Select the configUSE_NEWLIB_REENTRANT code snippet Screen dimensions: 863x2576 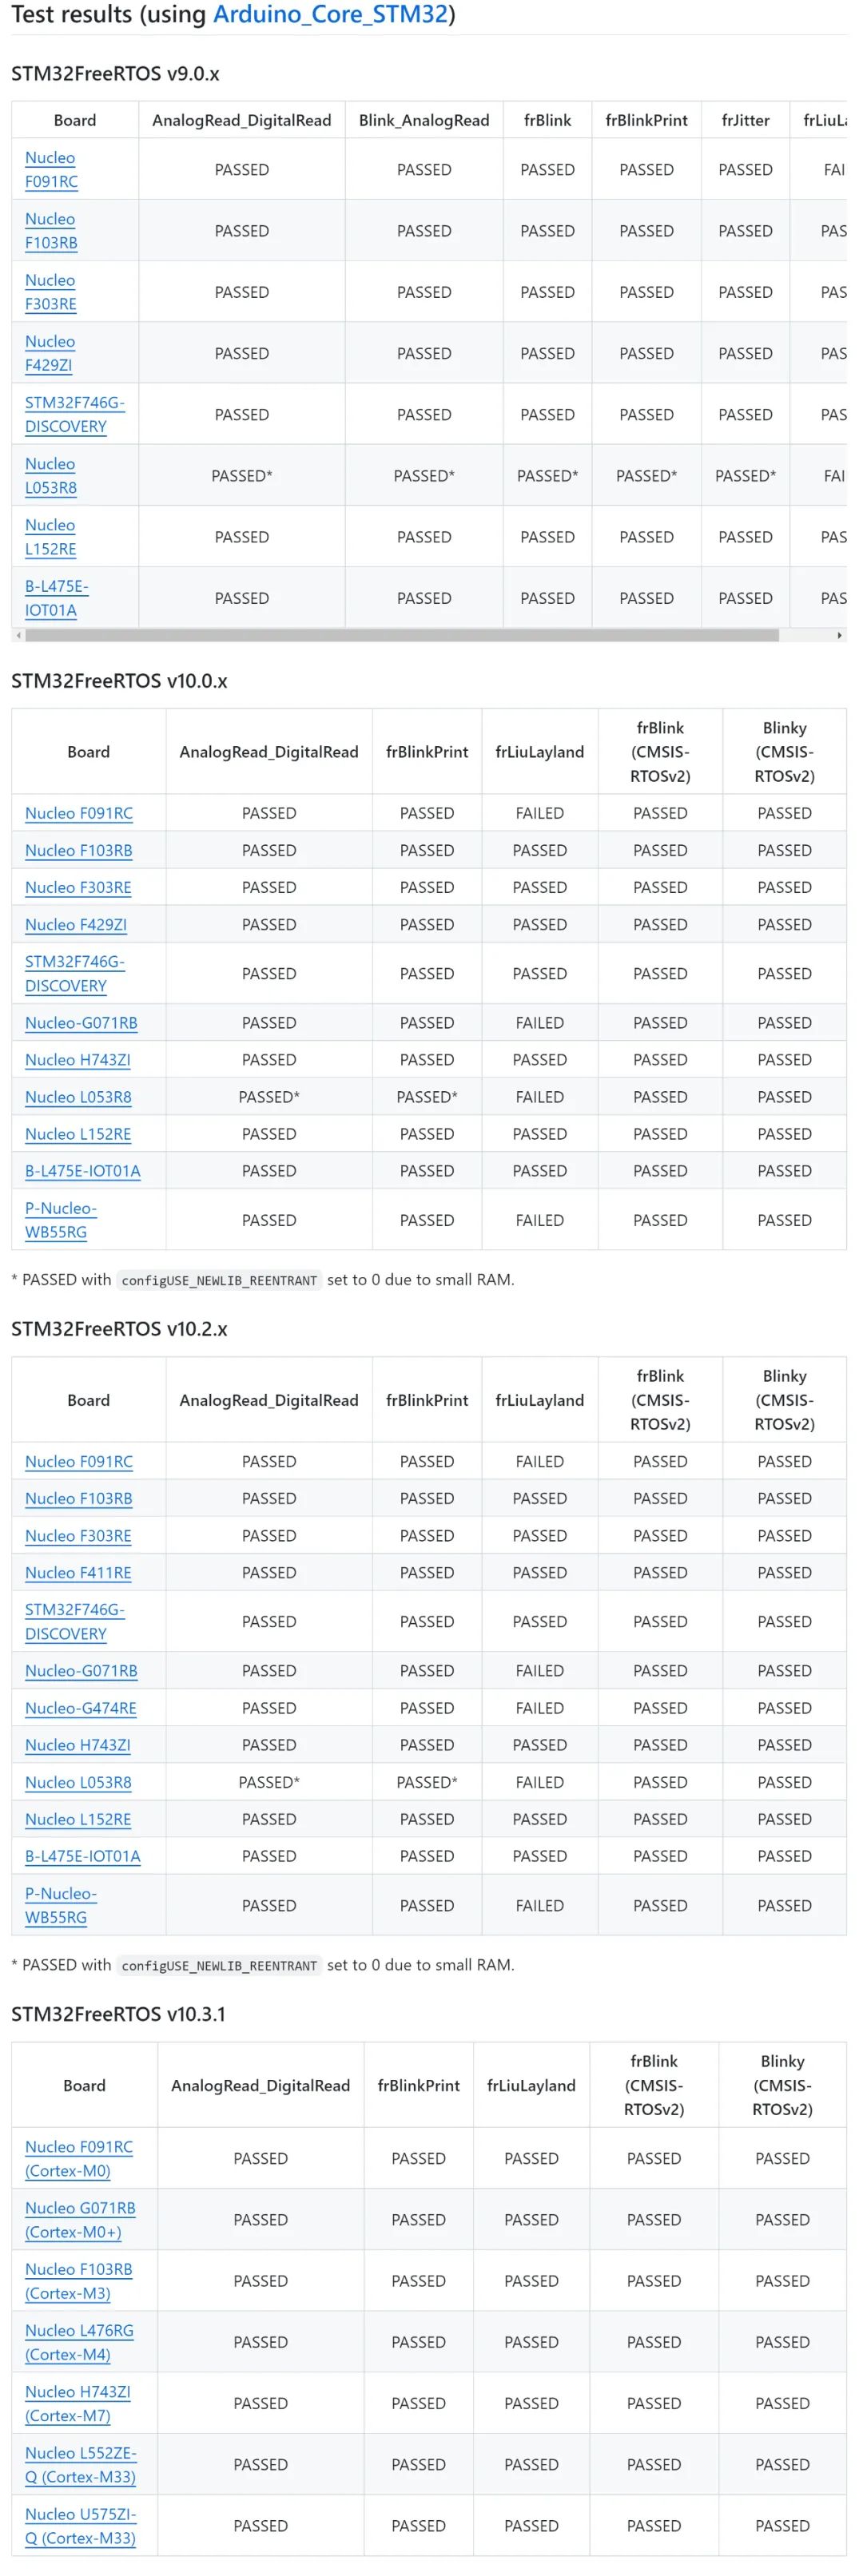(x=218, y=1280)
